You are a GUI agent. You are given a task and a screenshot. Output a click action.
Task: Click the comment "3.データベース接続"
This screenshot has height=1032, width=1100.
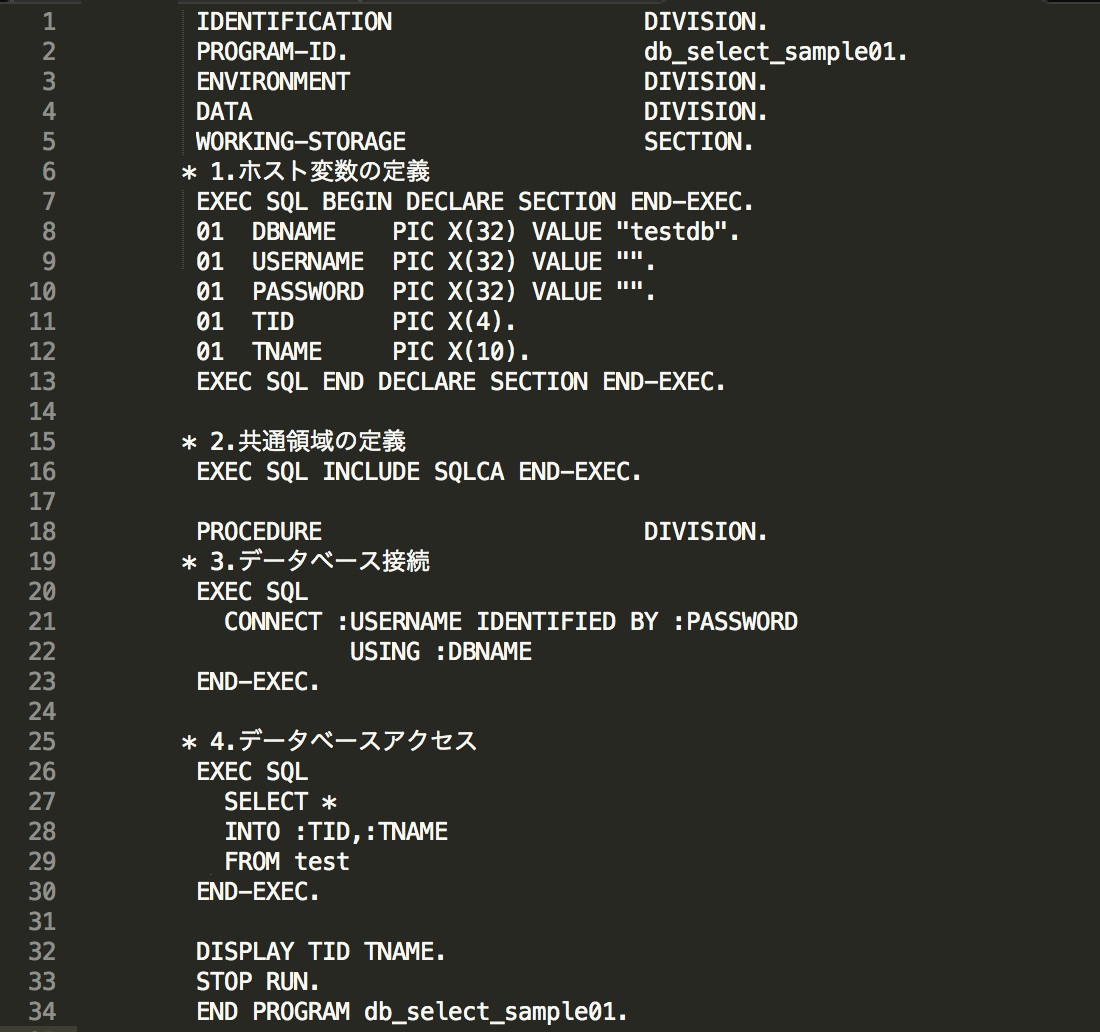point(319,561)
